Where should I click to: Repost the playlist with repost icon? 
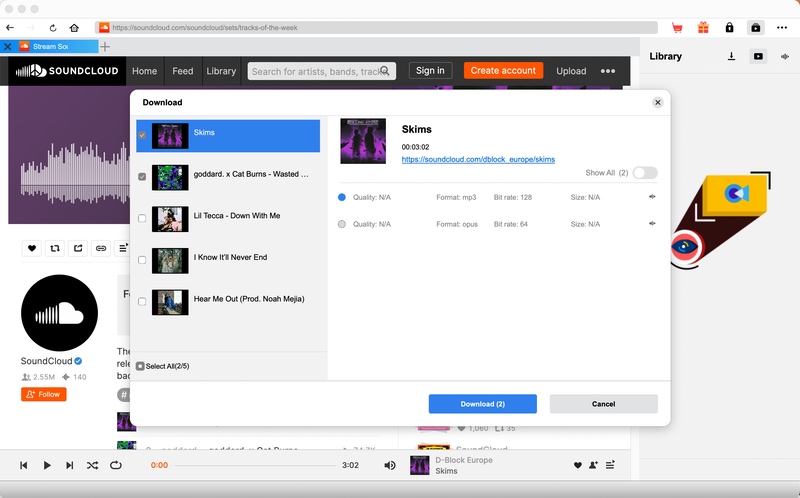click(x=55, y=248)
